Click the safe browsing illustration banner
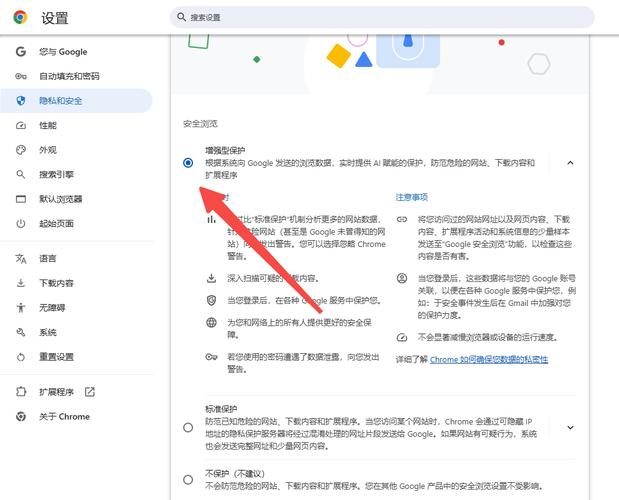Viewport: 619px width, 500px height. pyautogui.click(x=380, y=64)
